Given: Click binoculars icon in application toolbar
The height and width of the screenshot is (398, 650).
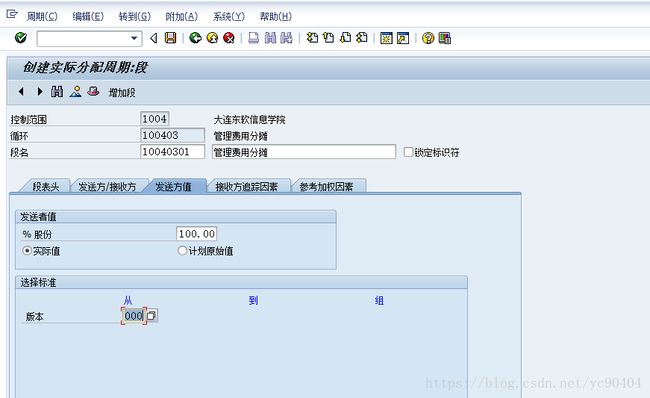Looking at the screenshot, I should pos(57,92).
